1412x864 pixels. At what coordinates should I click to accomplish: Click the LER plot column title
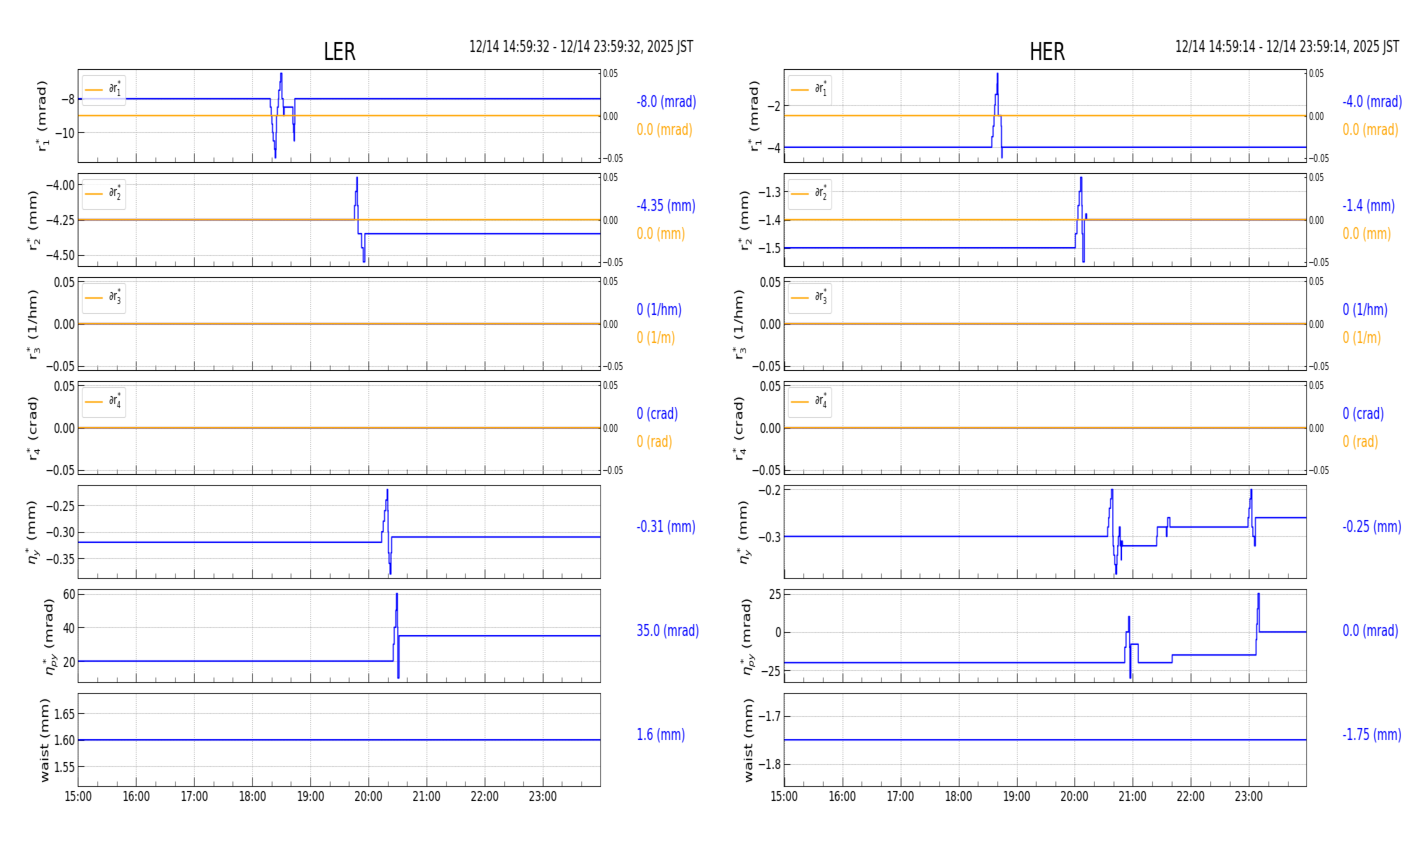pyautogui.click(x=339, y=52)
